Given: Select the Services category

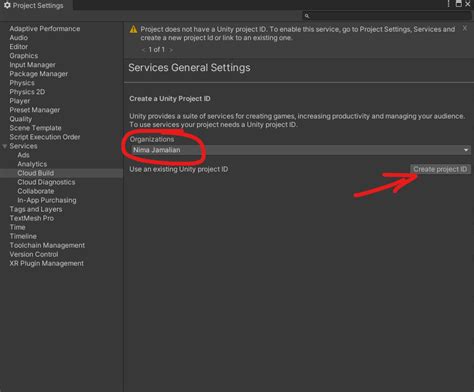Looking at the screenshot, I should (x=23, y=146).
